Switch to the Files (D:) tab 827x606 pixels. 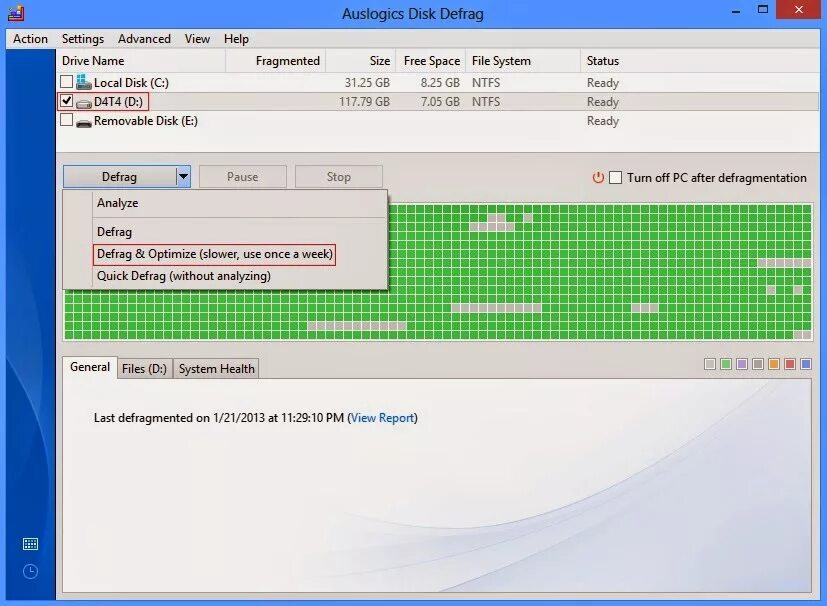coord(144,369)
